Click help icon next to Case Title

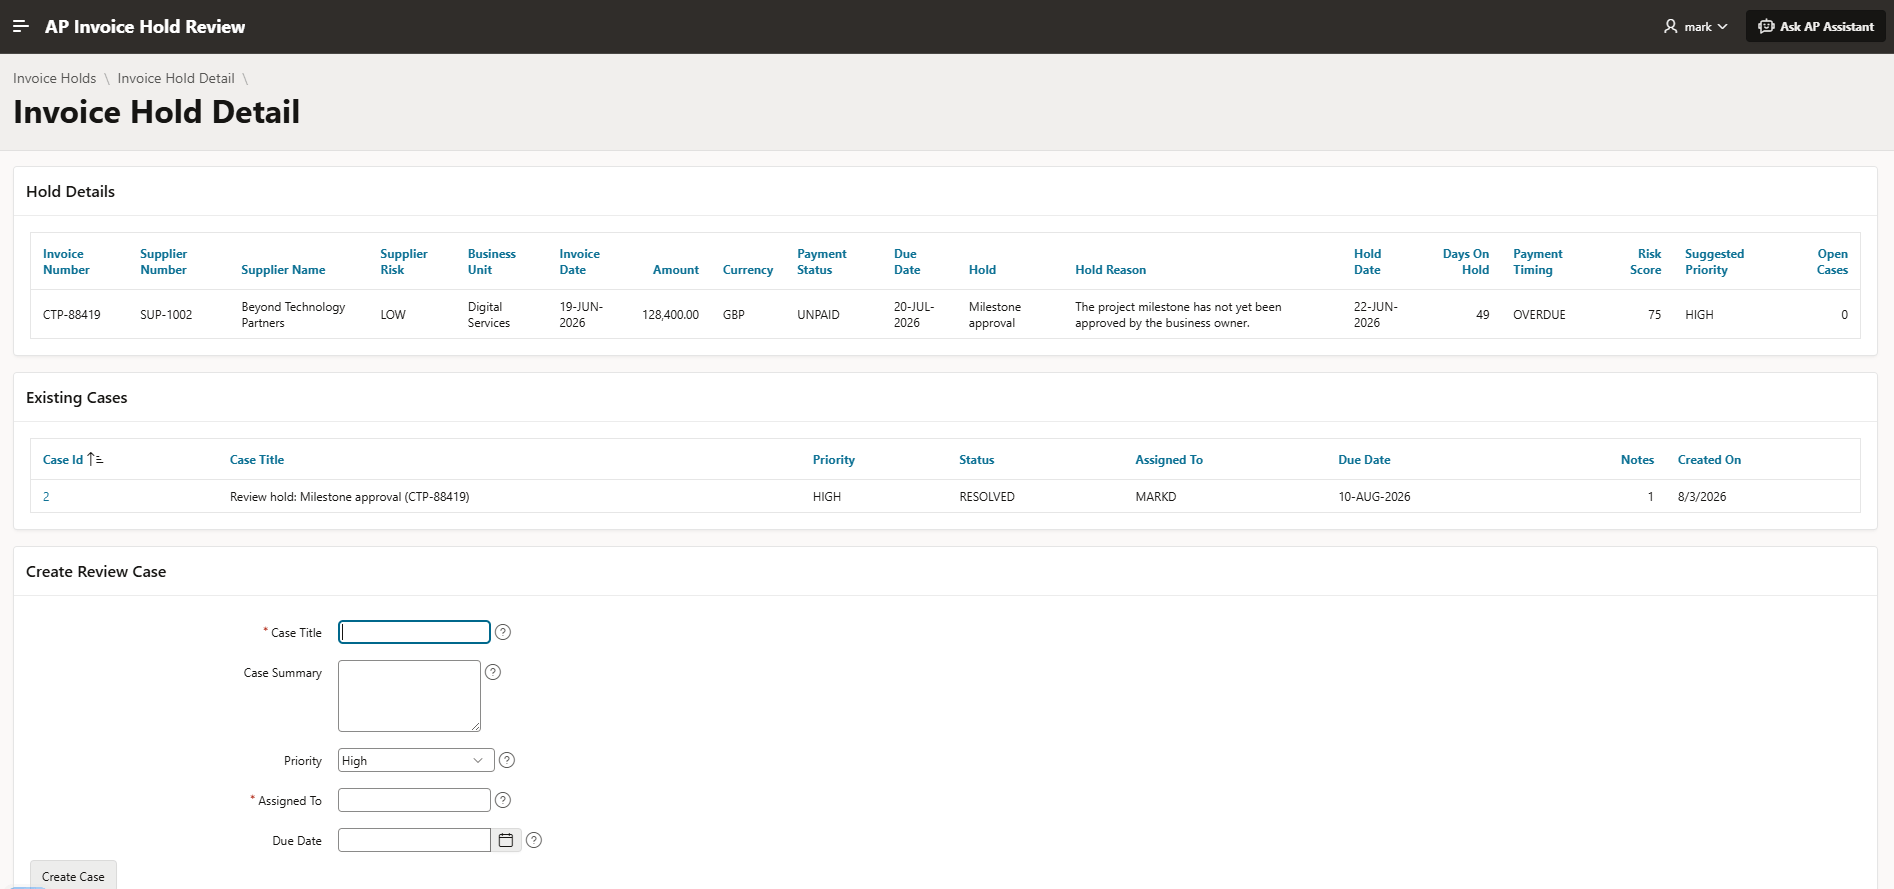[x=503, y=632]
